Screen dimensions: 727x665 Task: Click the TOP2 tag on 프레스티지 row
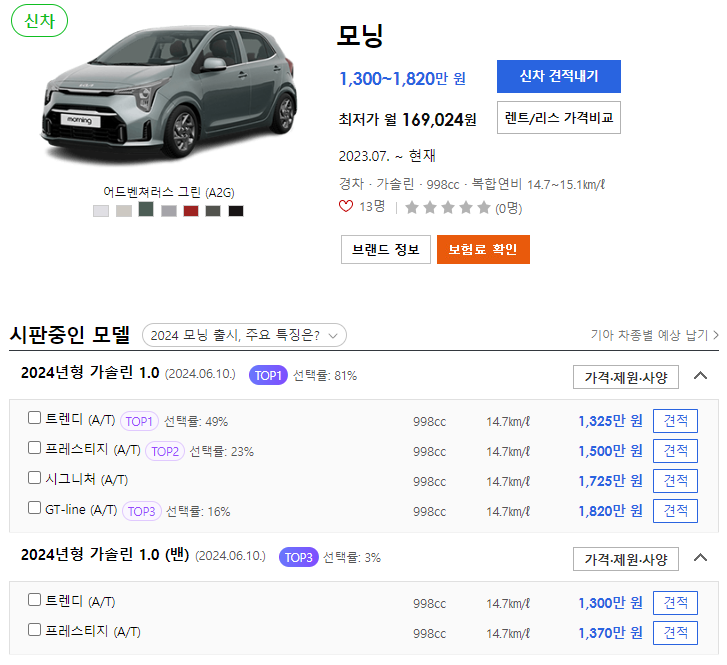click(x=165, y=451)
